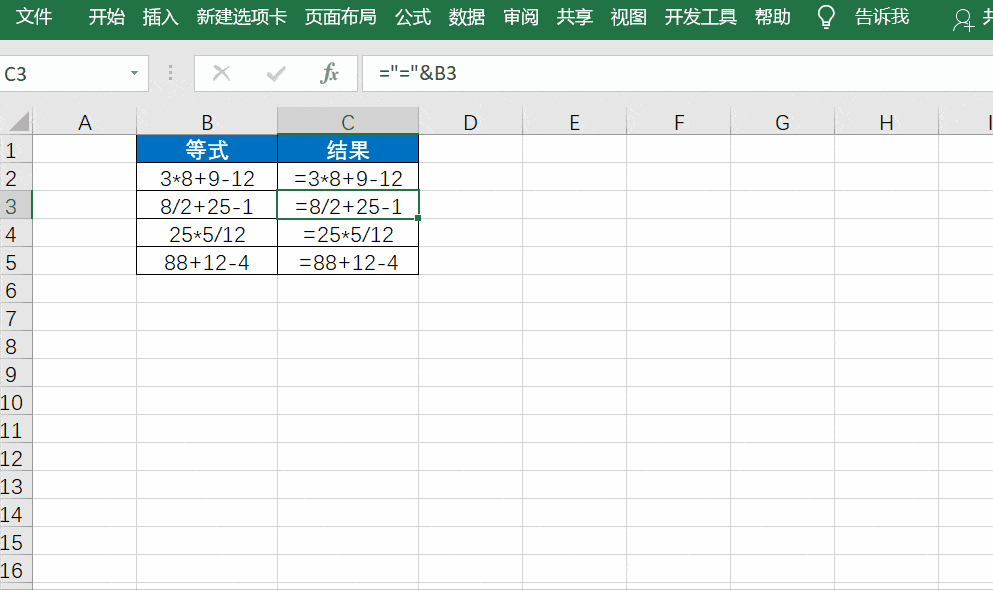This screenshot has width=993, height=590.
Task: Click the ellipsis handle beside Name Box
Action: (x=170, y=73)
